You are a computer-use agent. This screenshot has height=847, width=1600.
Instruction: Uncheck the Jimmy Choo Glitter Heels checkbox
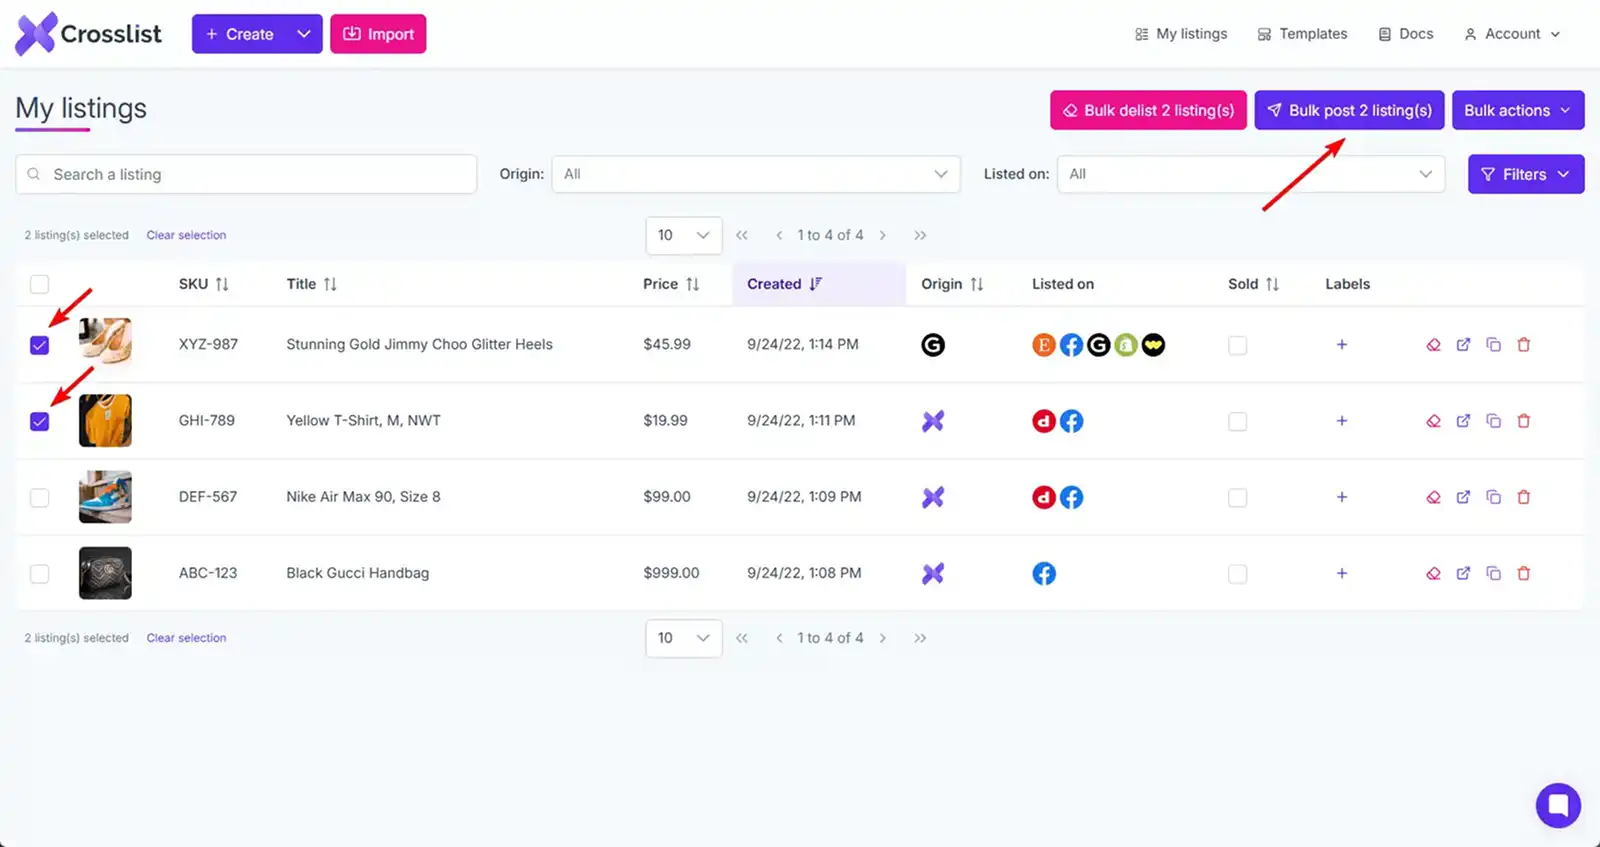pyautogui.click(x=39, y=345)
